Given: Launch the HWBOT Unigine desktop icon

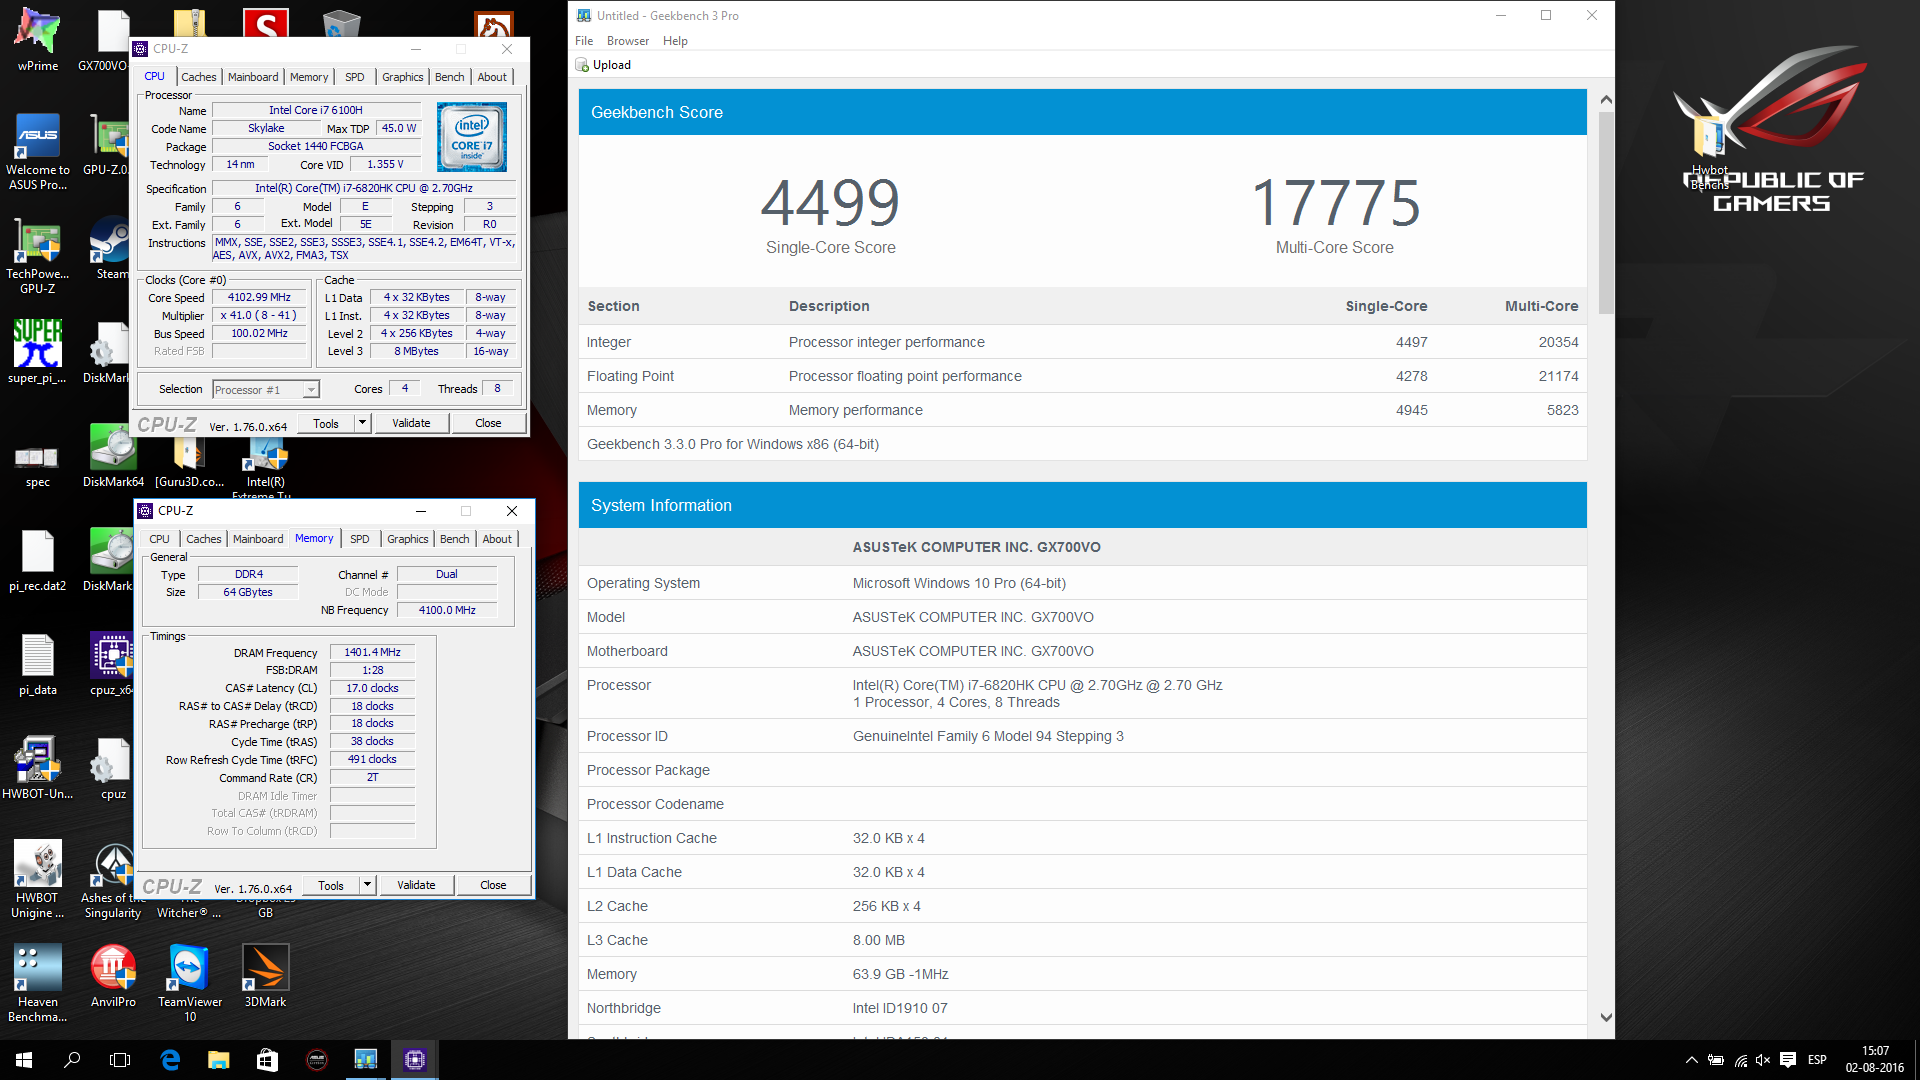Looking at the screenshot, I should [x=37, y=878].
